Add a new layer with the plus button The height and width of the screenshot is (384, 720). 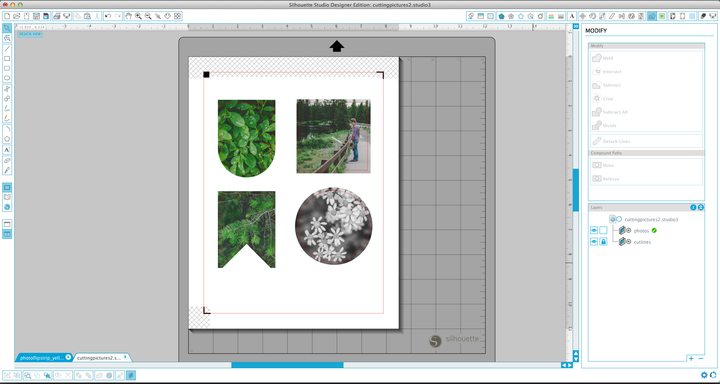(691, 358)
